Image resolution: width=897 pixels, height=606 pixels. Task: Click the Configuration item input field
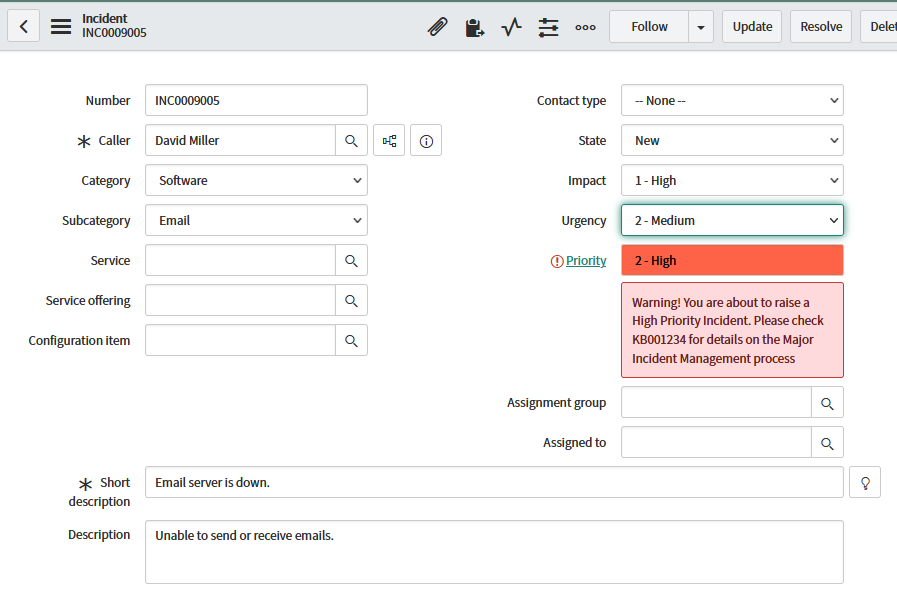240,340
